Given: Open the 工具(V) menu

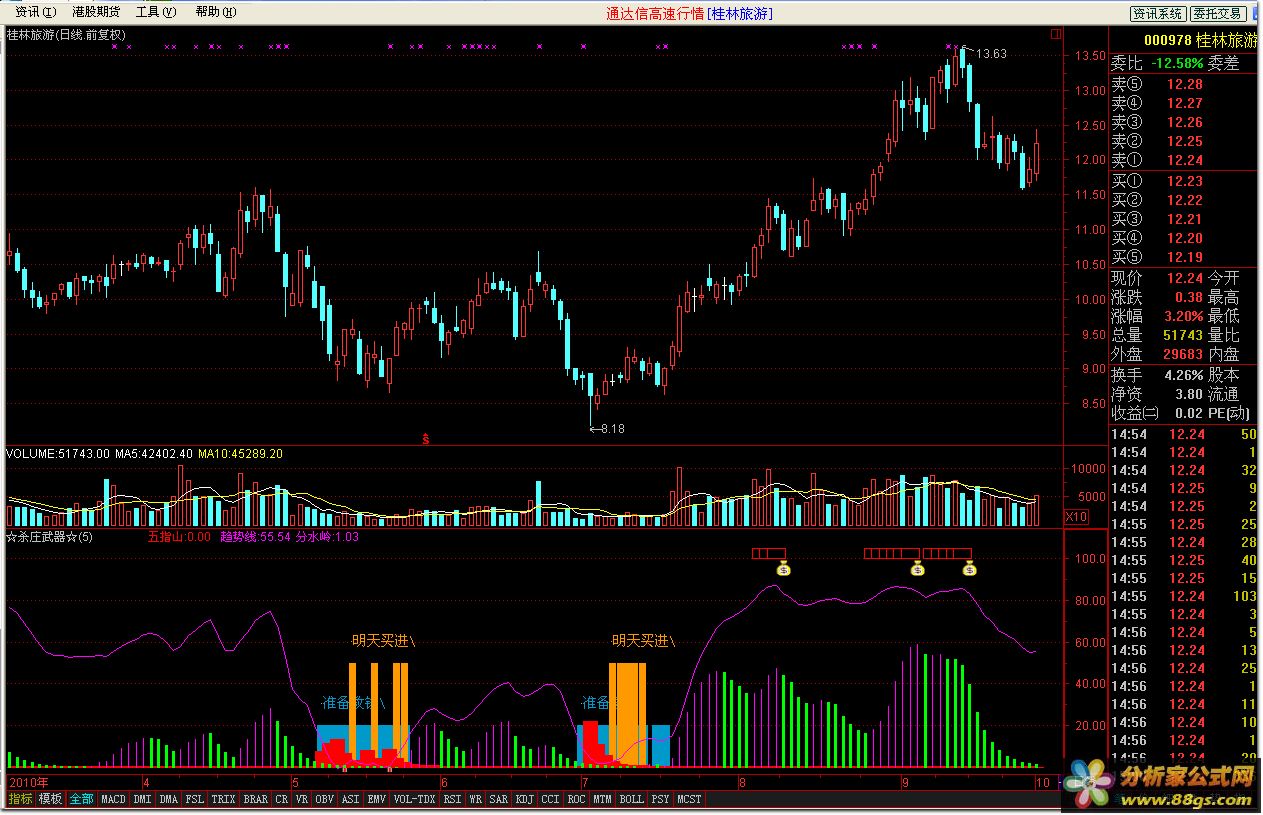Looking at the screenshot, I should [155, 12].
